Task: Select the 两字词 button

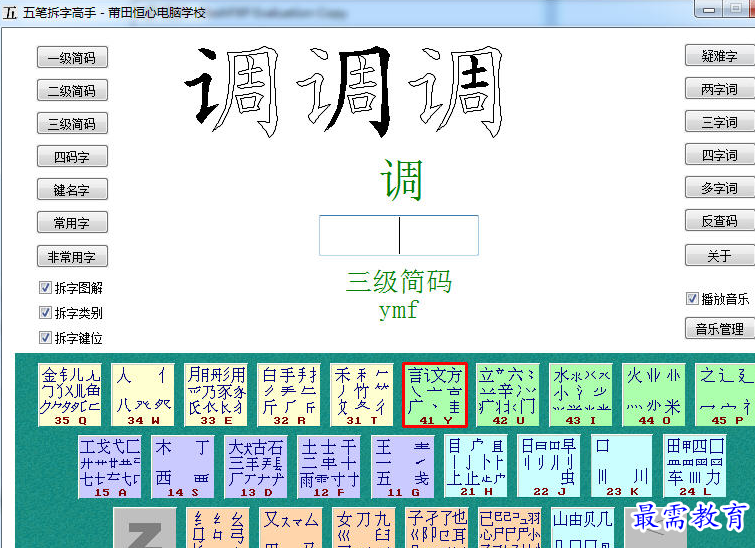Action: coord(719,89)
